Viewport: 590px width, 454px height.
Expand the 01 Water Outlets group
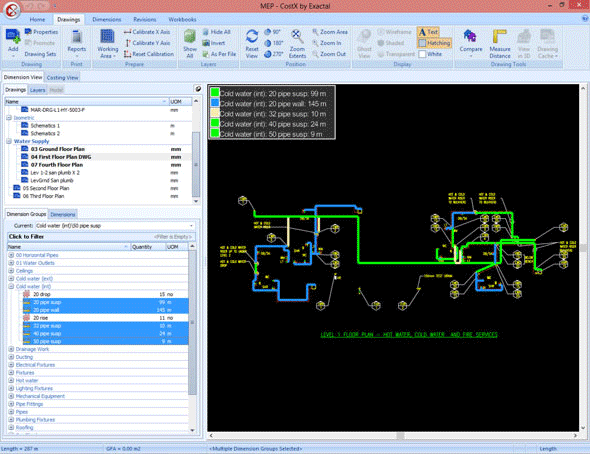point(11,263)
